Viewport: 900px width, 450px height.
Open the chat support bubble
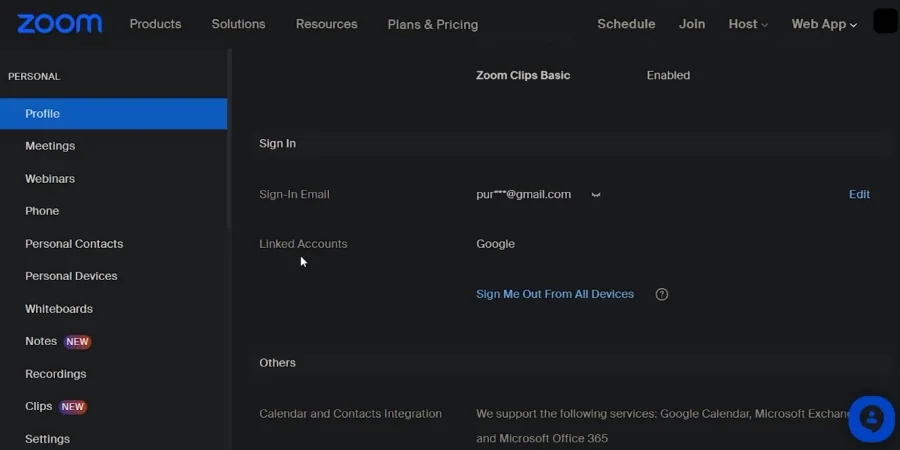click(871, 418)
